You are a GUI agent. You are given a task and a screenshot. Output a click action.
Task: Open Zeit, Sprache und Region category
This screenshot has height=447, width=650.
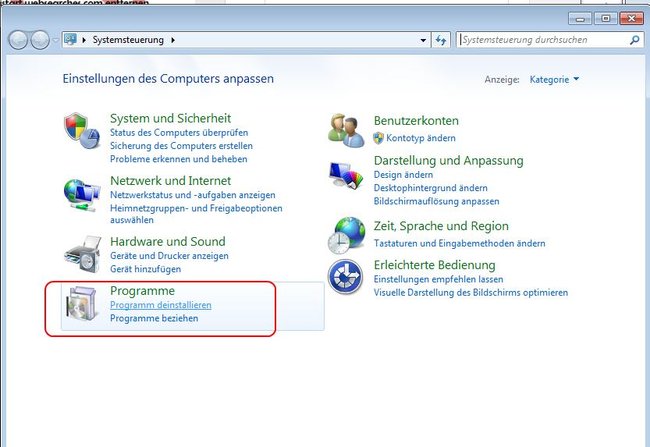(x=441, y=226)
